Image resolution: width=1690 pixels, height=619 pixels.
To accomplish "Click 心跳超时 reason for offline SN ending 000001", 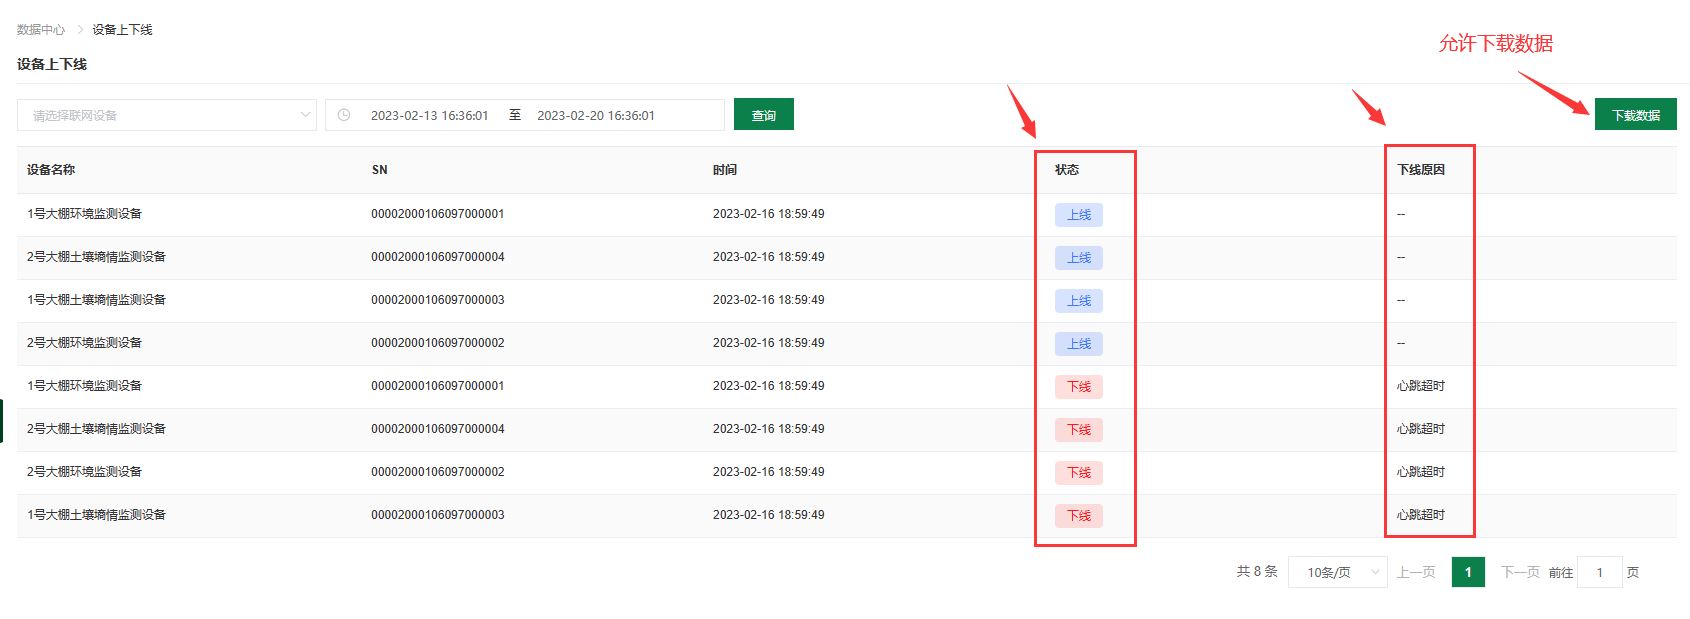I will pyautogui.click(x=1421, y=386).
